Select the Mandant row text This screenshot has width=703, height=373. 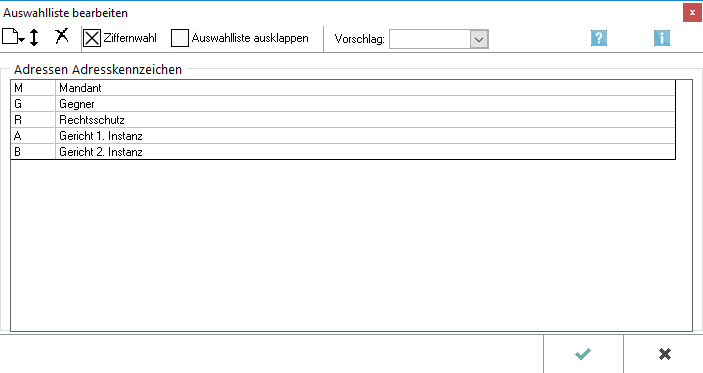[x=80, y=88]
